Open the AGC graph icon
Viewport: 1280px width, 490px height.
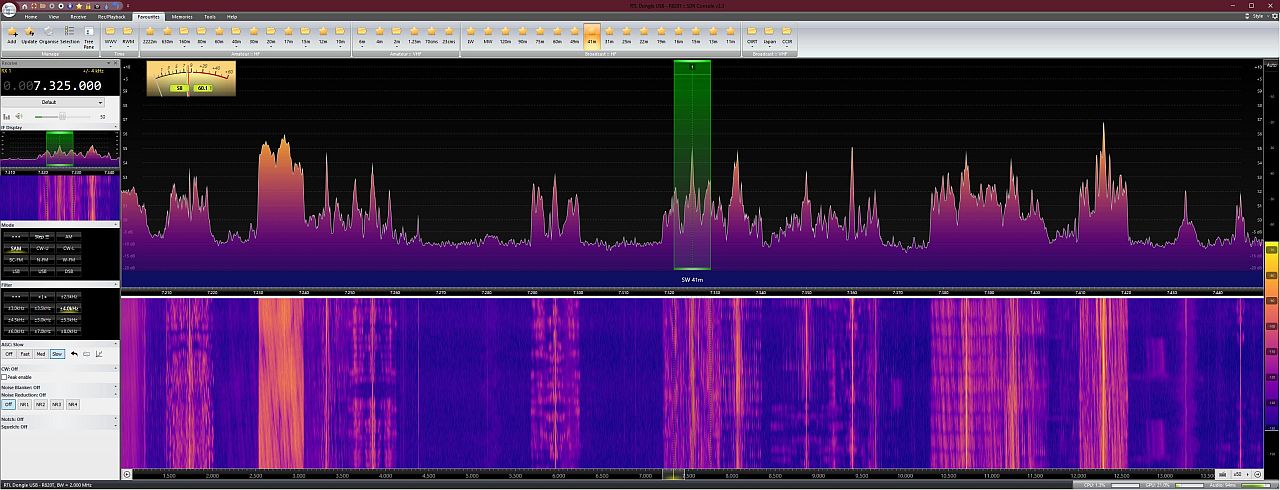(99, 354)
